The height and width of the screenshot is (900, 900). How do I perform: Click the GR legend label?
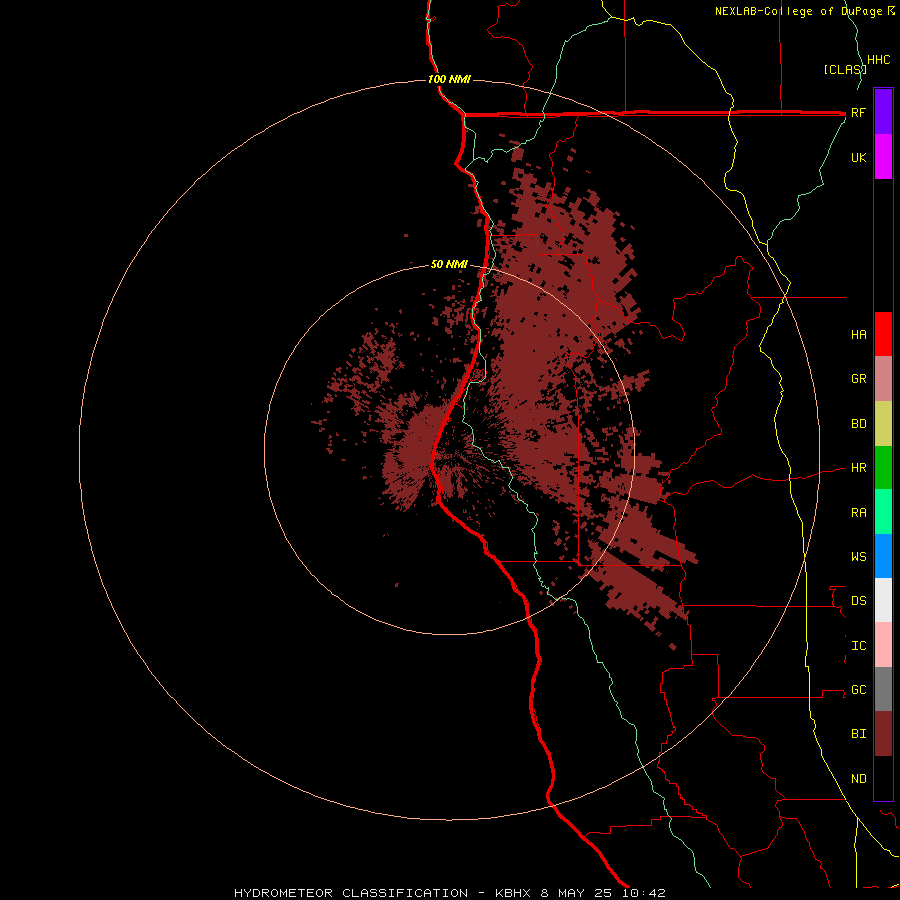coord(858,379)
